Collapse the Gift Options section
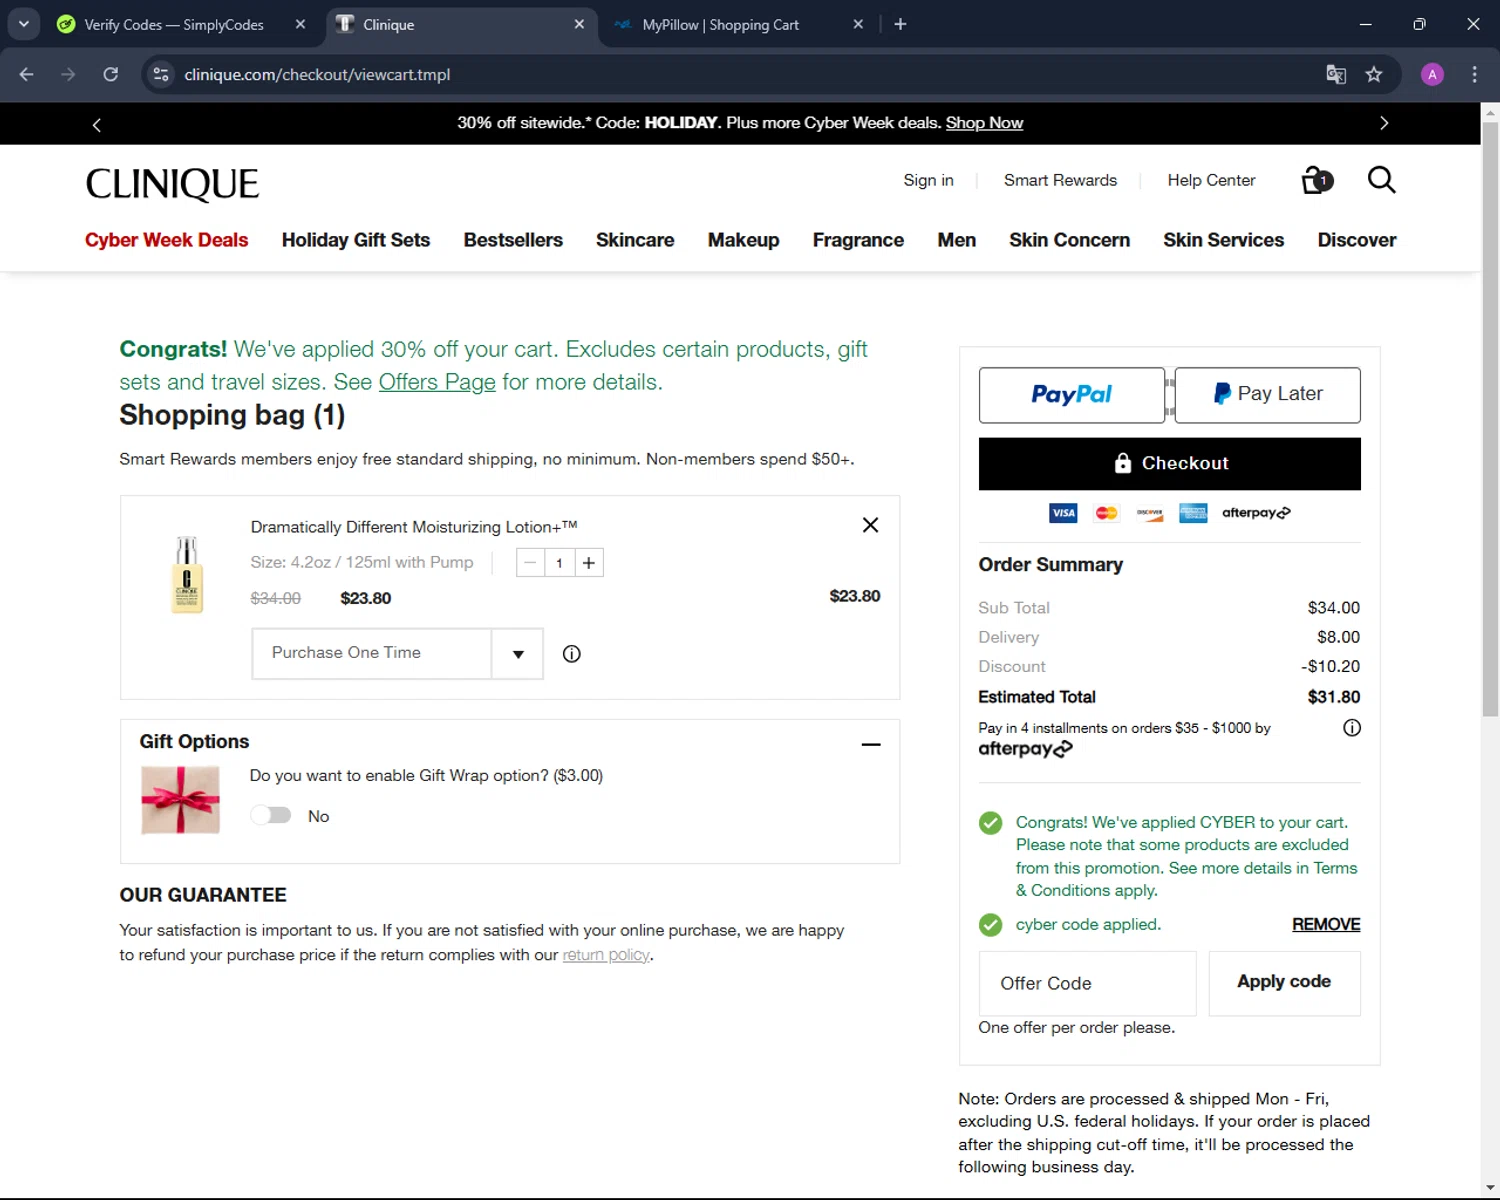The width and height of the screenshot is (1500, 1200). coord(871,744)
